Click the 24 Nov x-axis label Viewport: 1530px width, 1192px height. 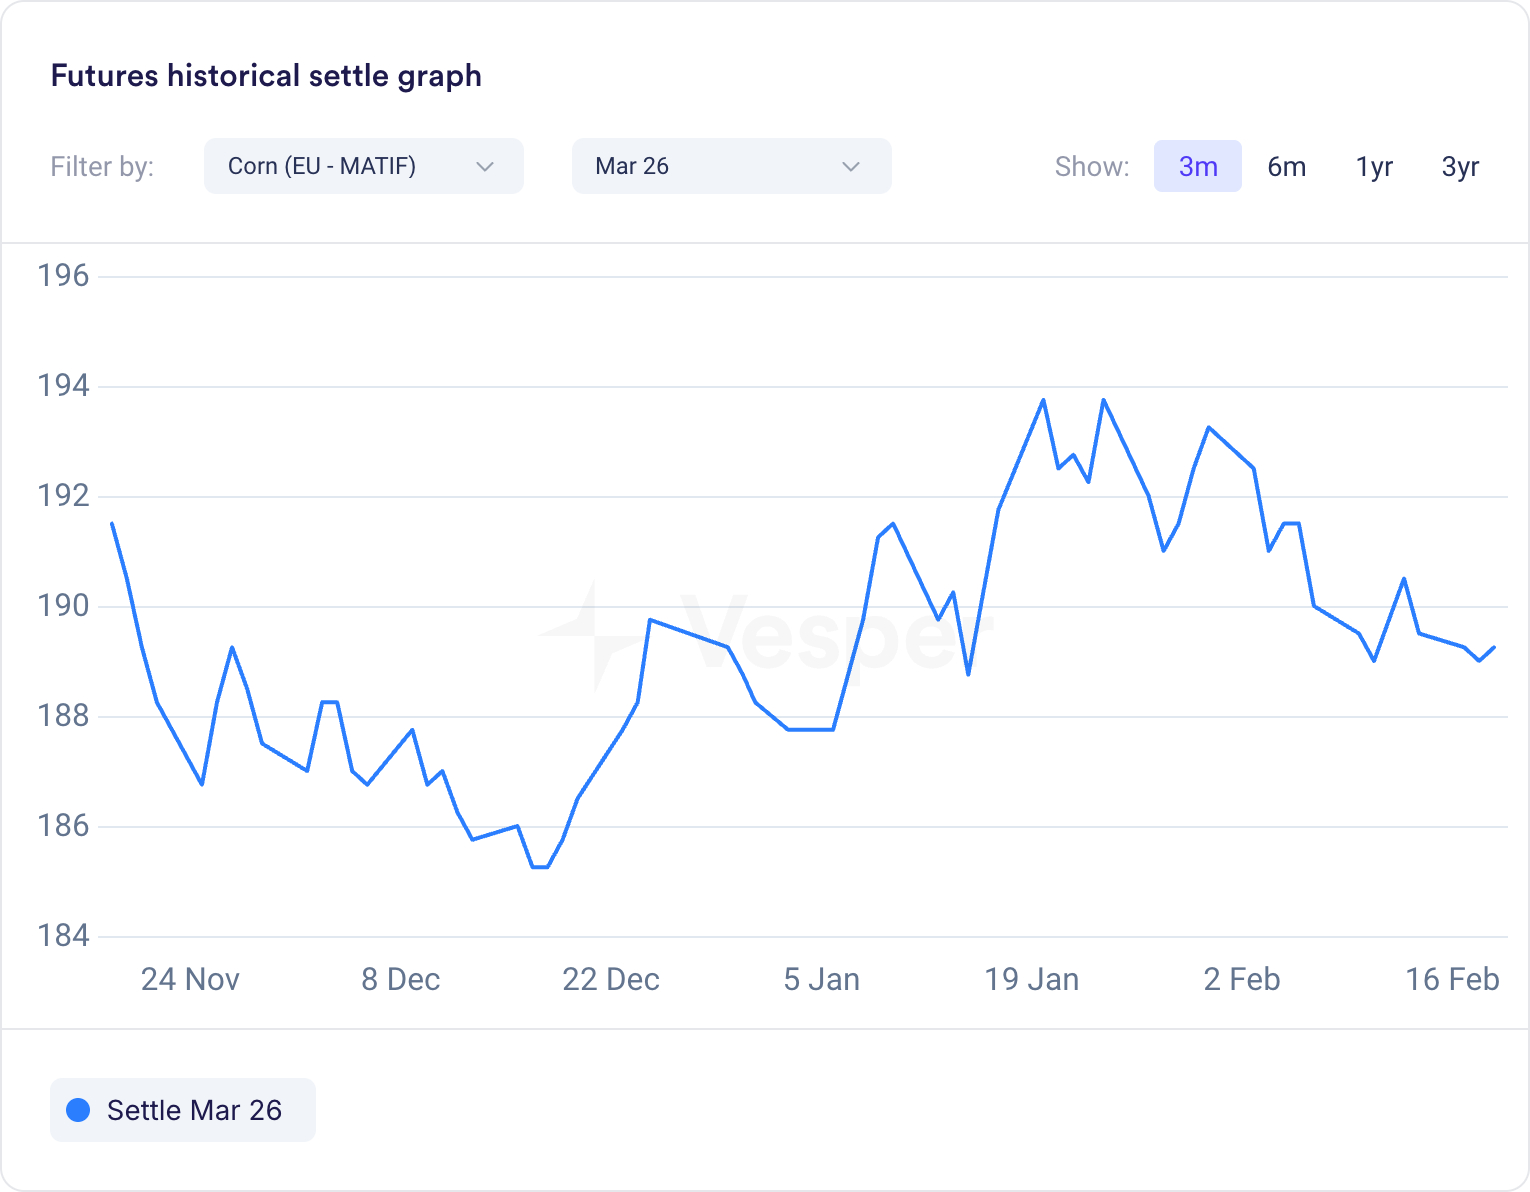point(190,979)
